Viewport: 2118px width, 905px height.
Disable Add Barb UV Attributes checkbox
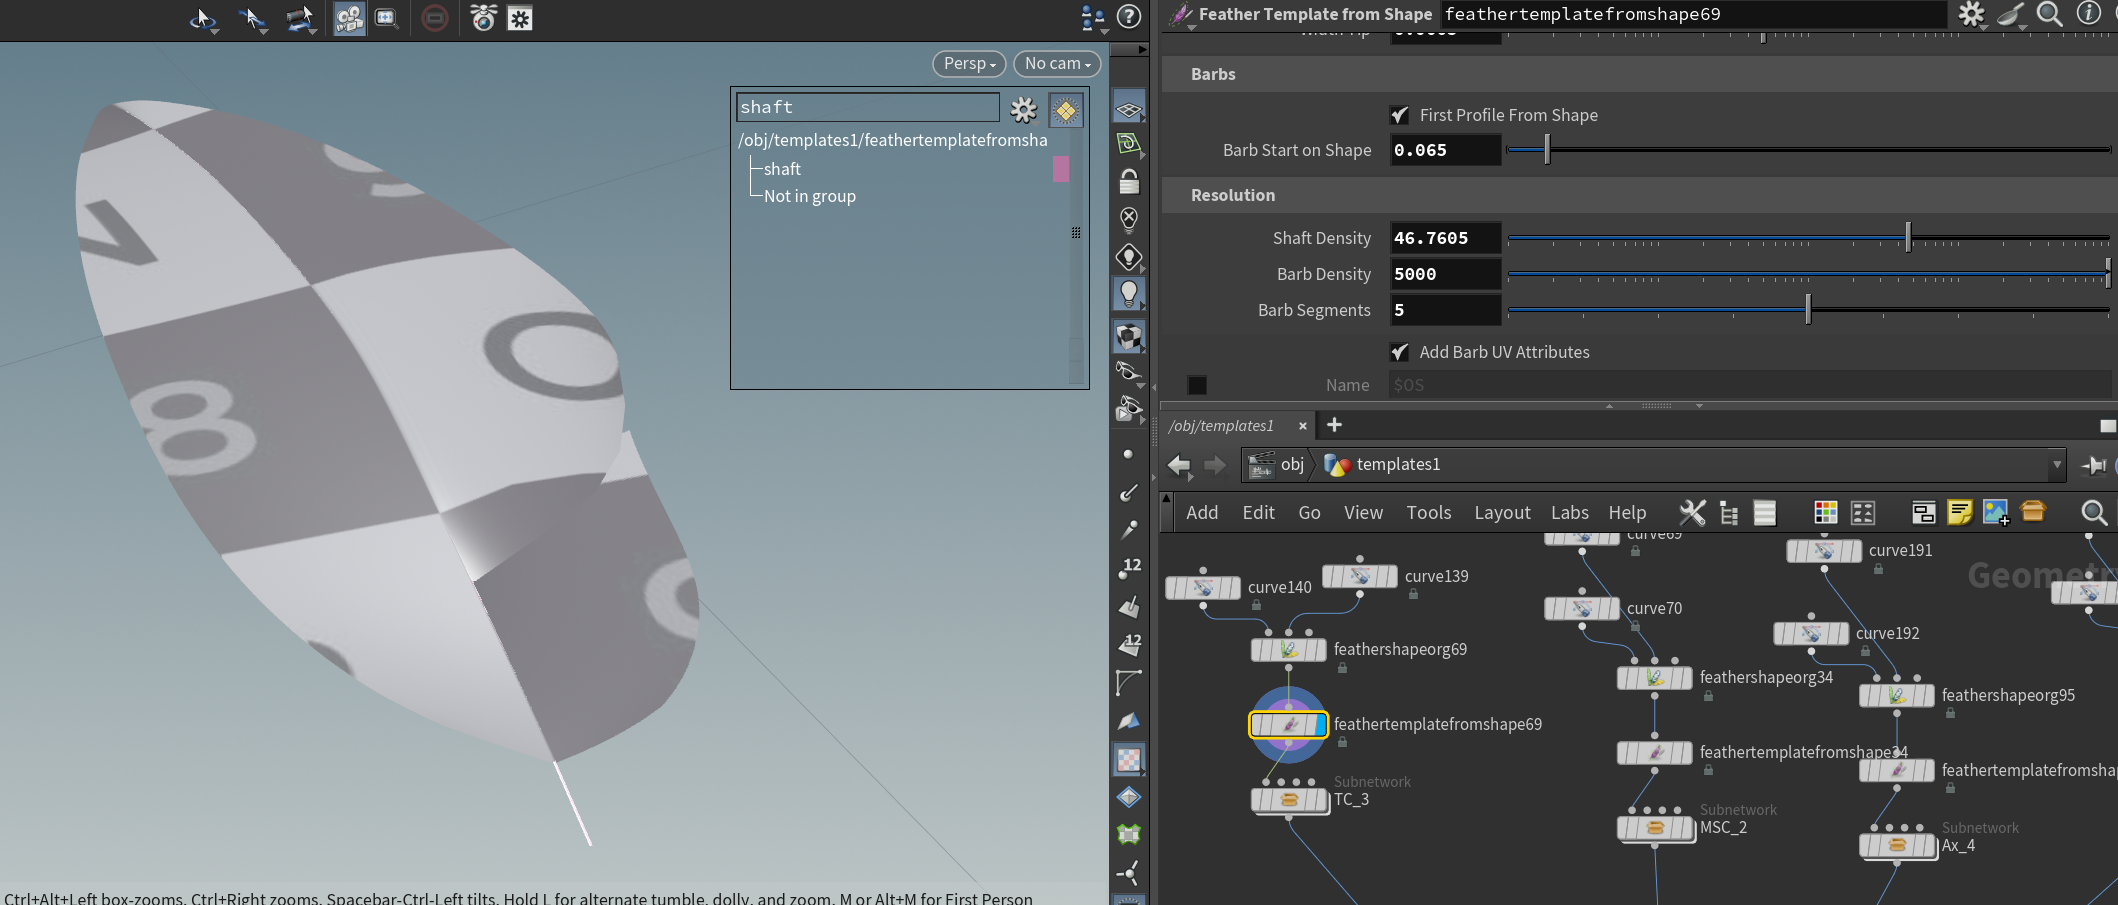pyautogui.click(x=1400, y=352)
